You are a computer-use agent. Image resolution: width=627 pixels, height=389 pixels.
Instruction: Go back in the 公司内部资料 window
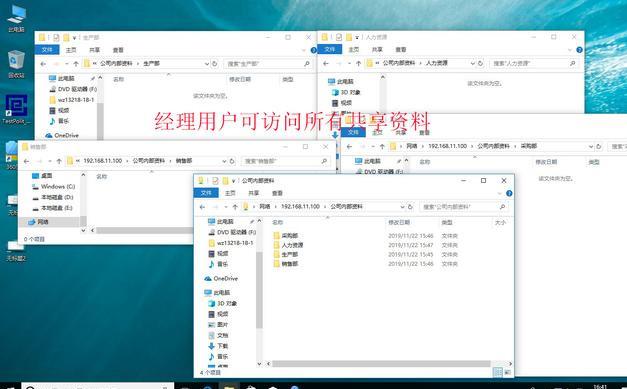pos(202,207)
